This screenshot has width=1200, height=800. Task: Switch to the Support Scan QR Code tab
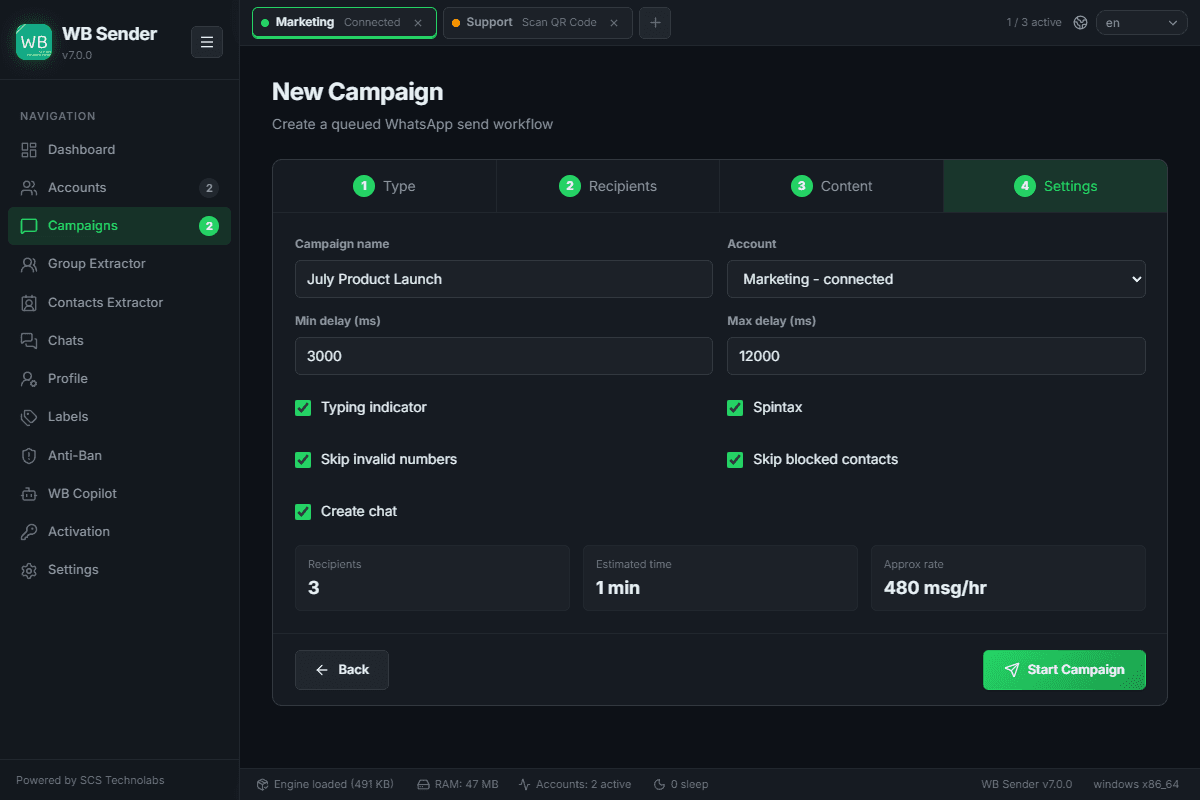(x=537, y=22)
